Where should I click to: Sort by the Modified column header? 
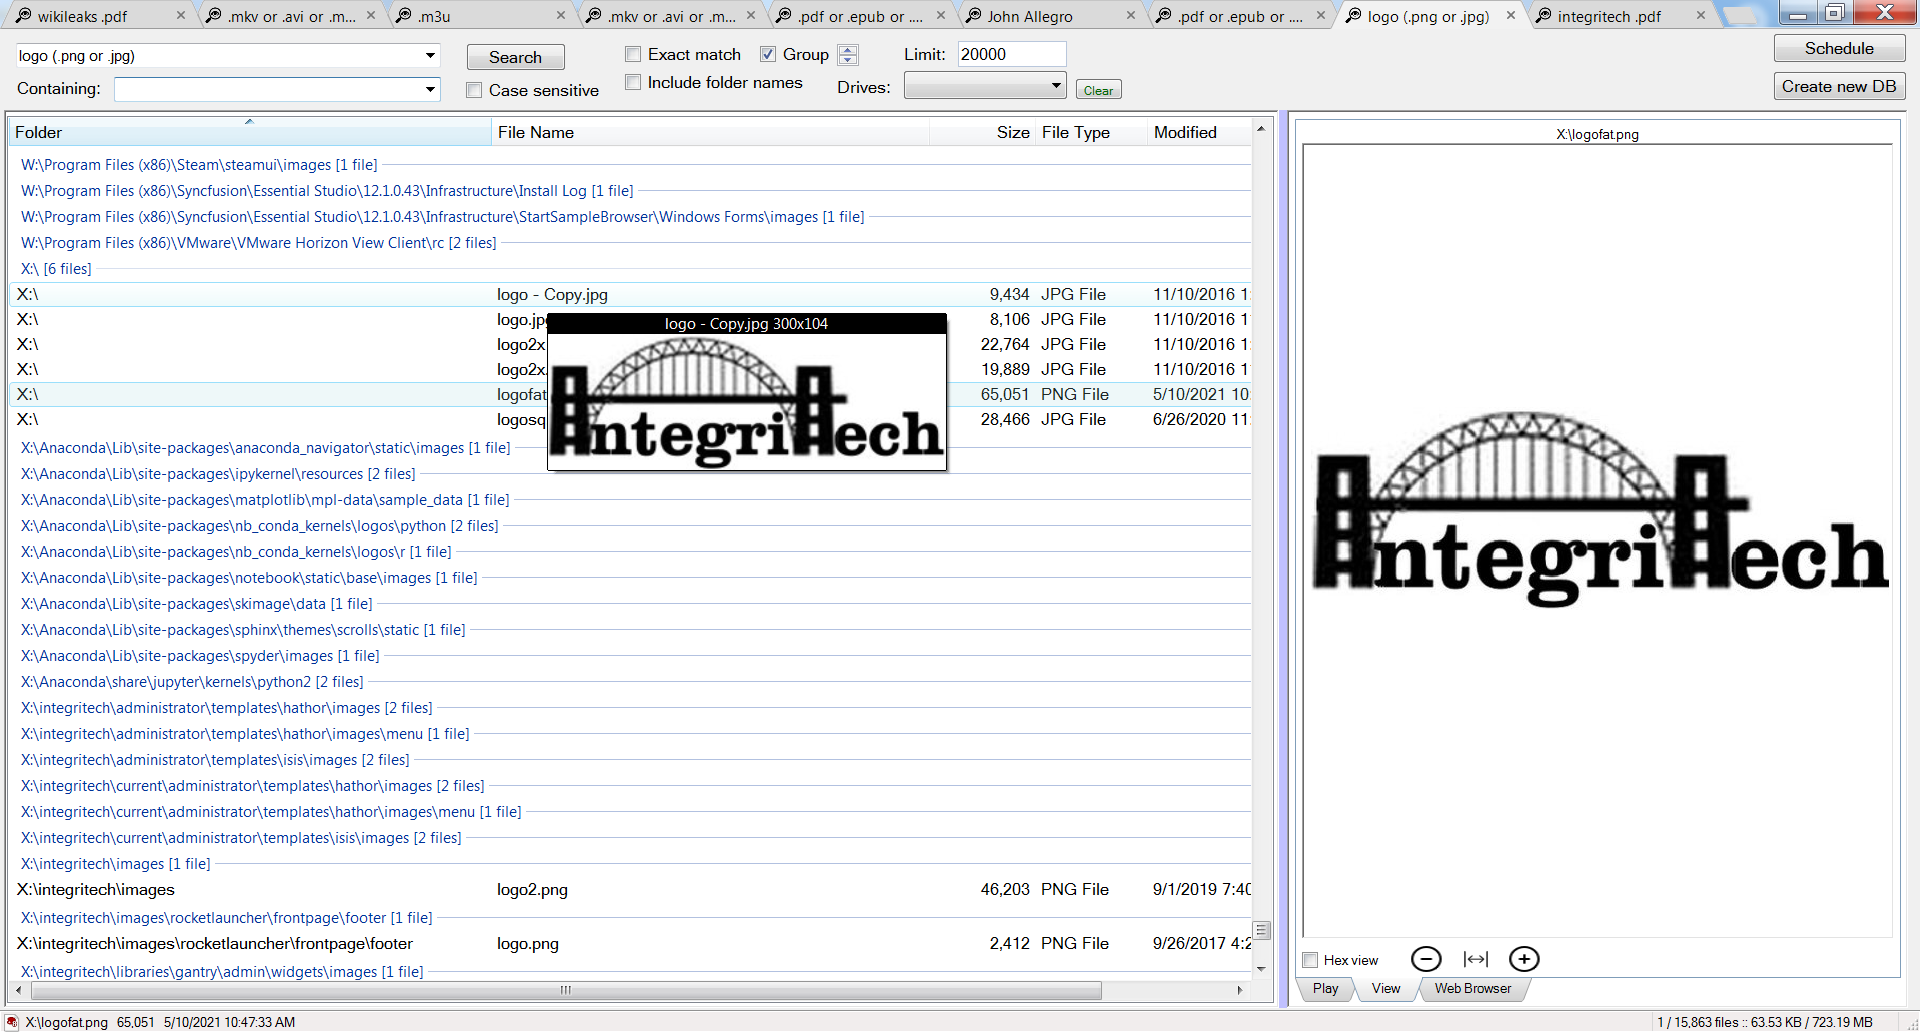pyautogui.click(x=1199, y=132)
